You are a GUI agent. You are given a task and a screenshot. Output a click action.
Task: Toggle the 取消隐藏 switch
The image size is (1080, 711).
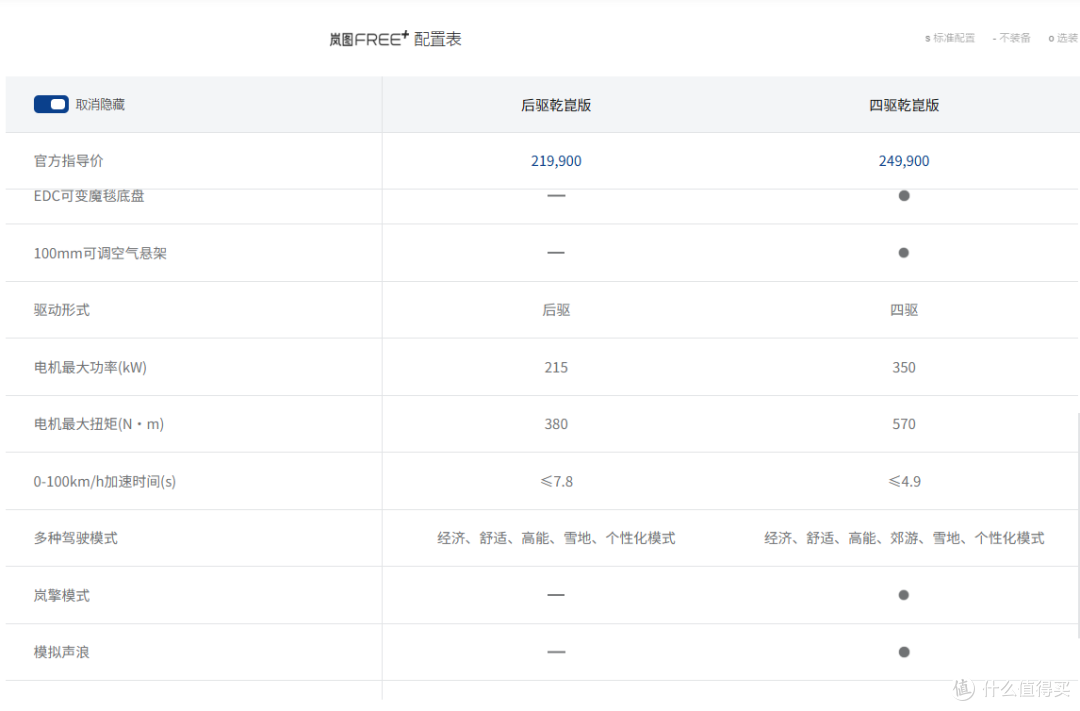pos(51,104)
